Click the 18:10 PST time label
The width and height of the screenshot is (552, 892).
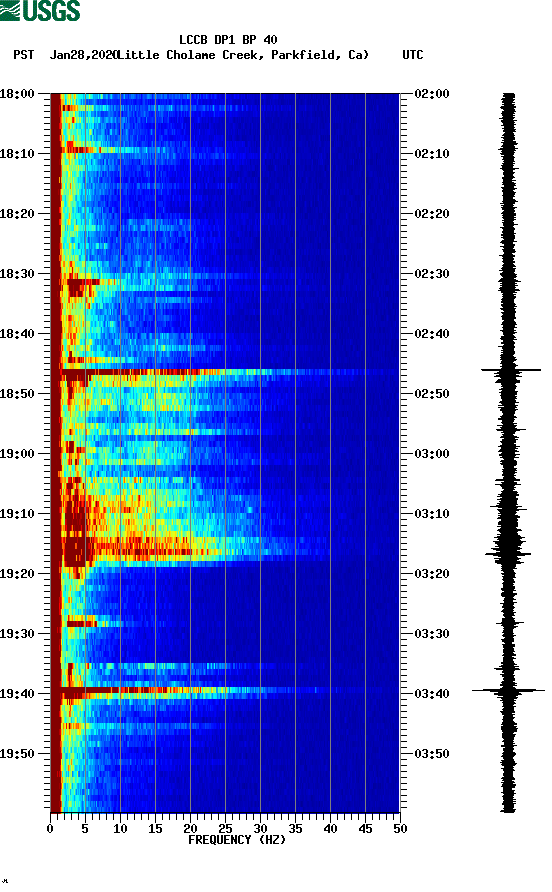tap(17, 154)
